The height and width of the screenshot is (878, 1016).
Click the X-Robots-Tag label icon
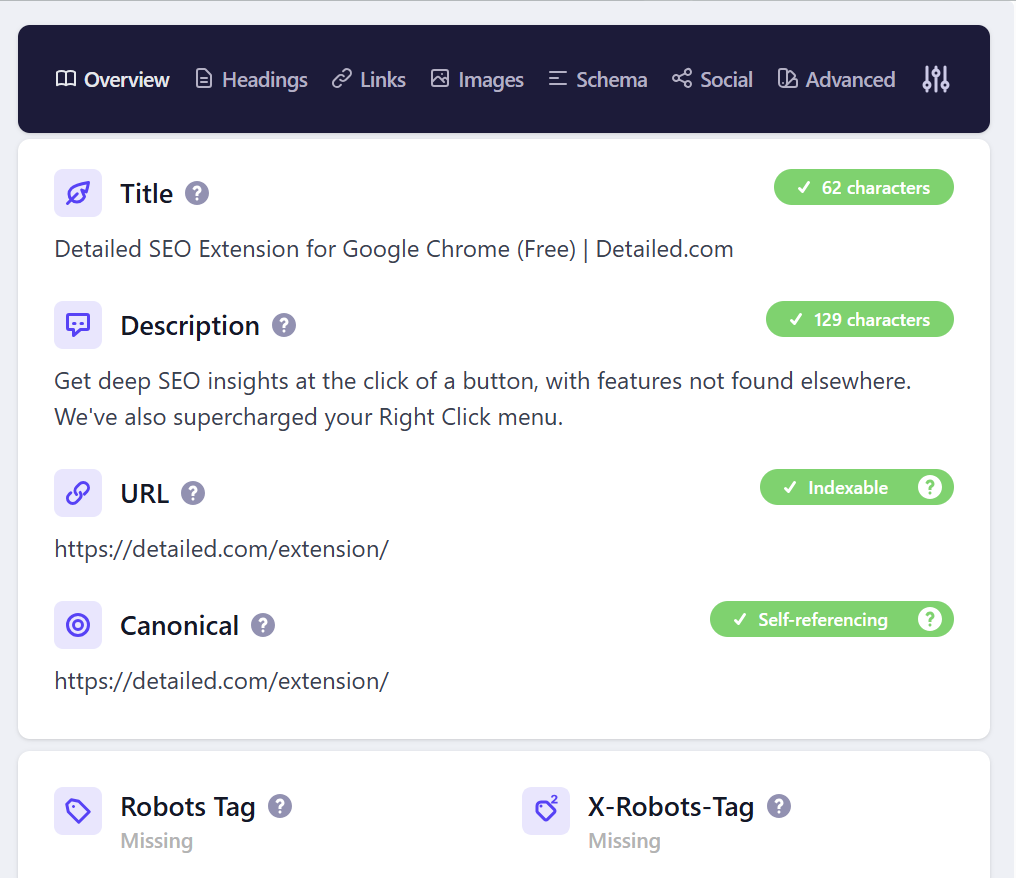546,811
